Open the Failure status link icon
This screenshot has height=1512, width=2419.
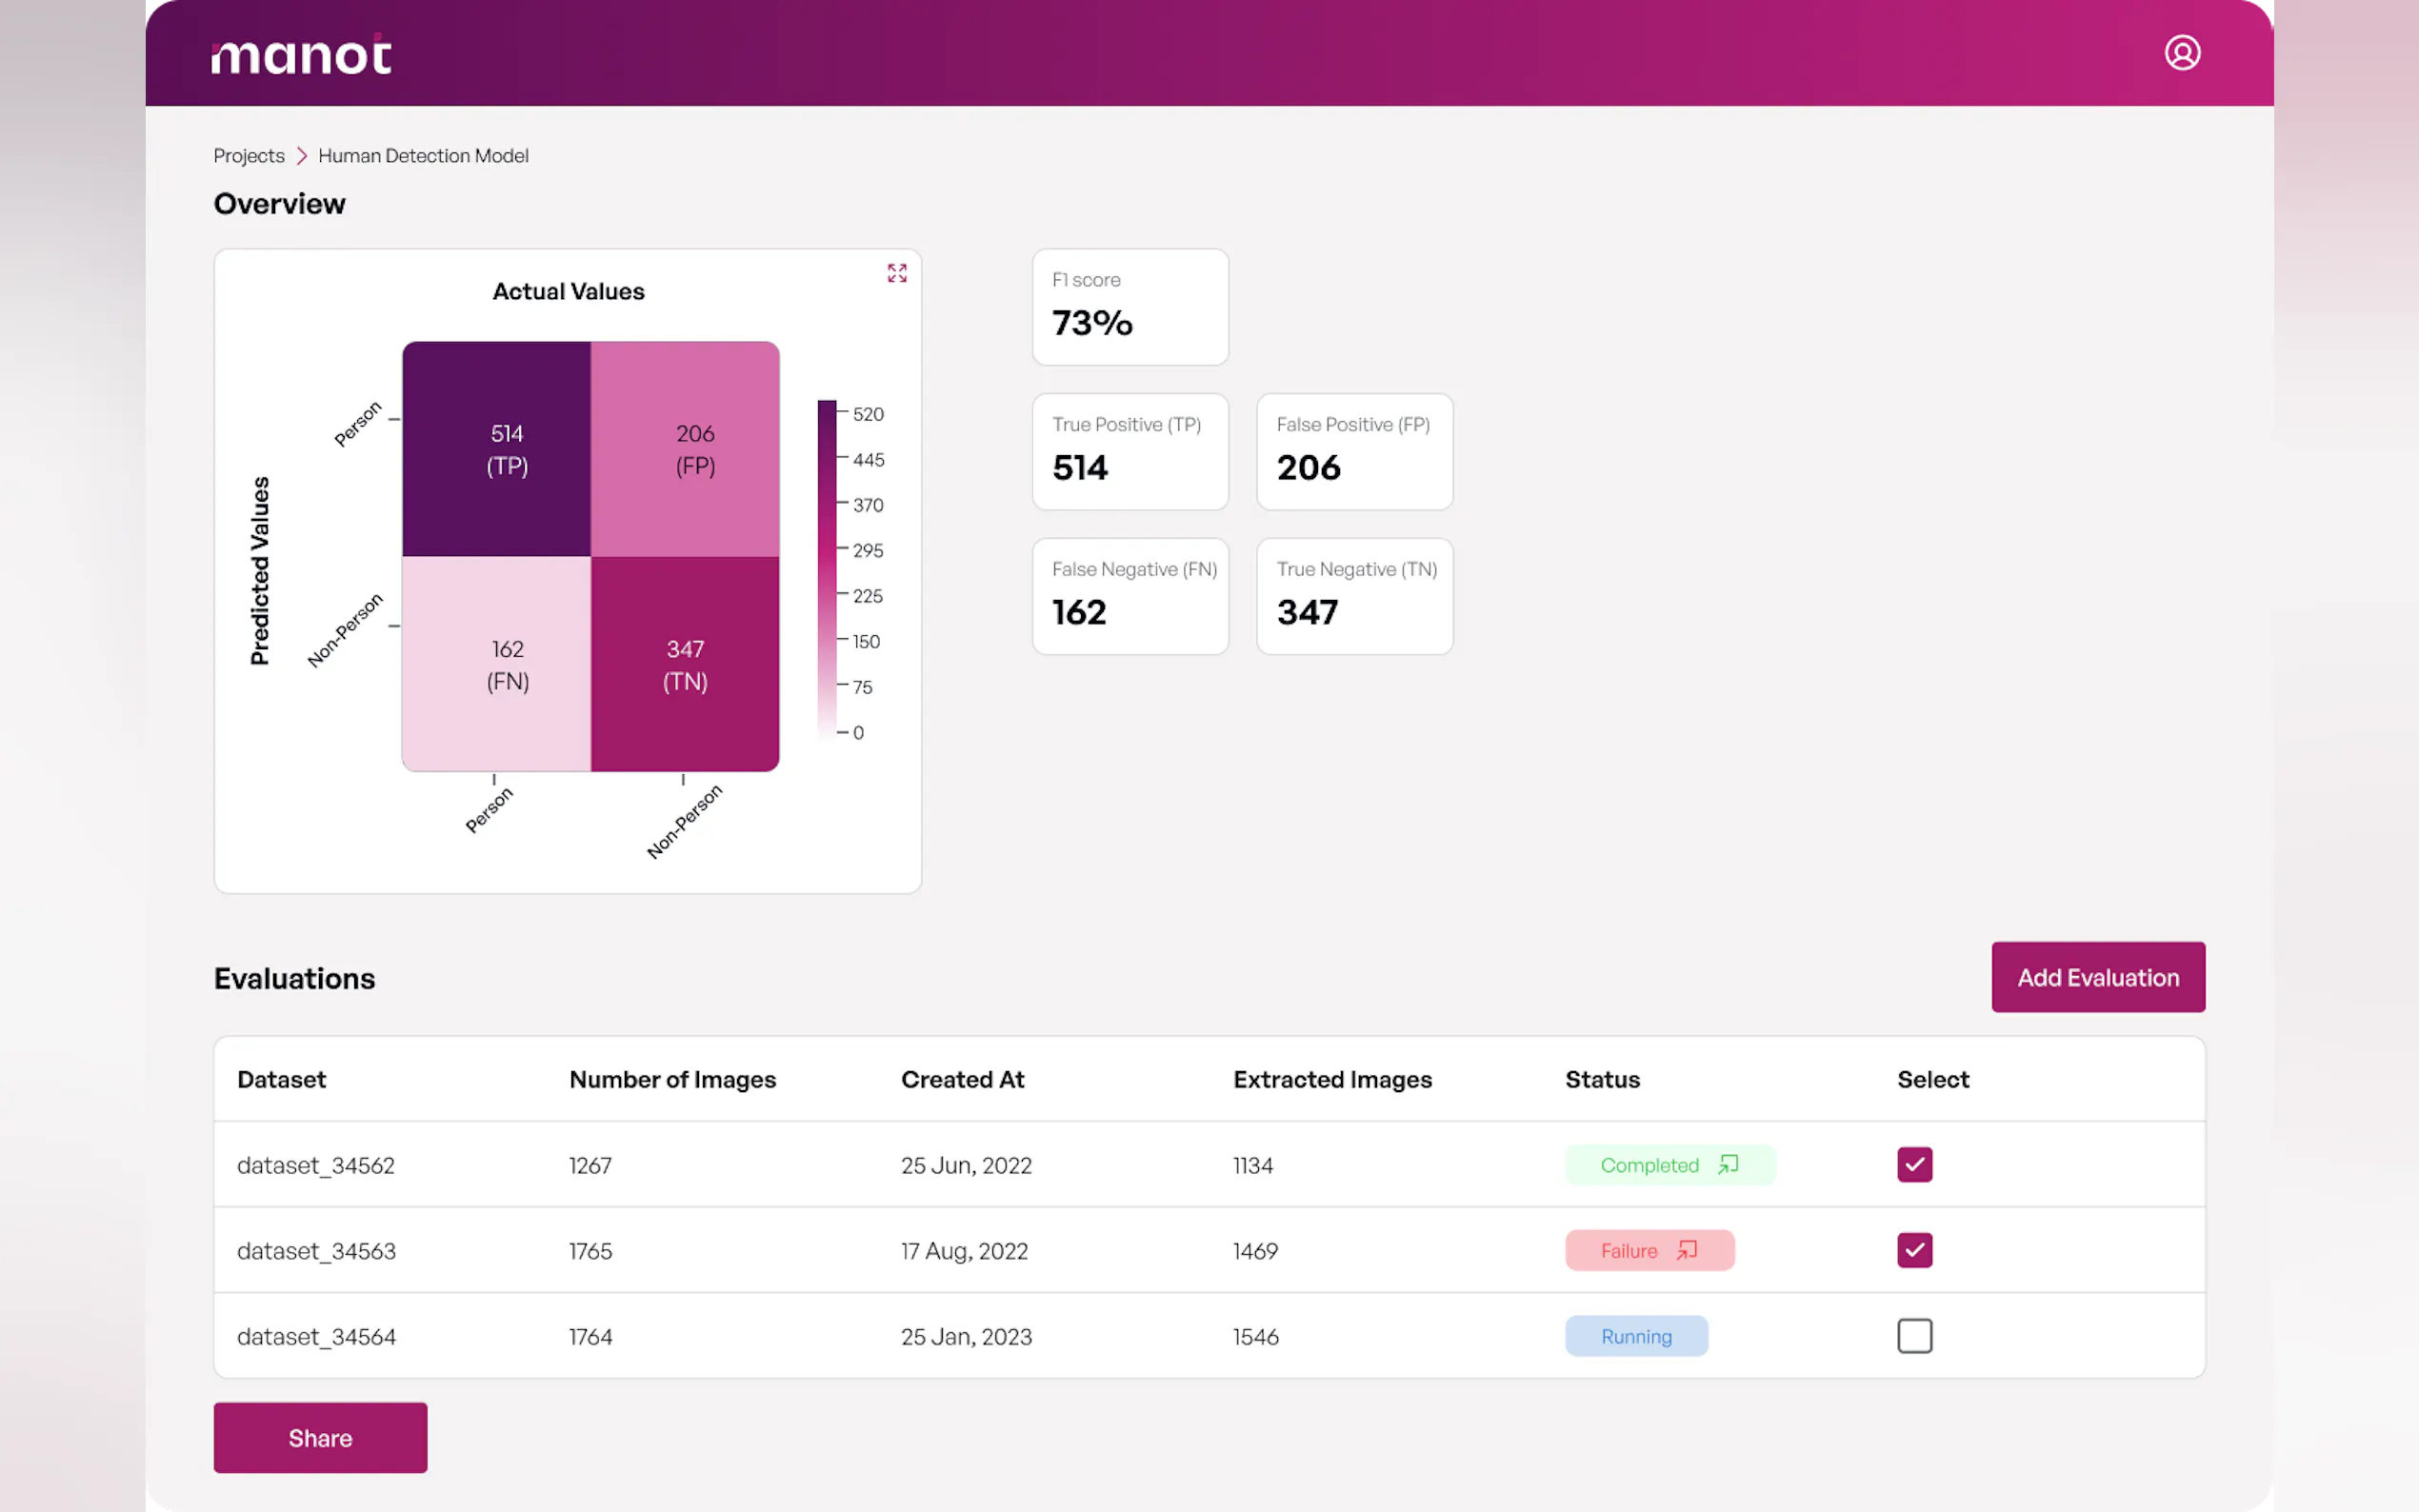click(x=1687, y=1250)
